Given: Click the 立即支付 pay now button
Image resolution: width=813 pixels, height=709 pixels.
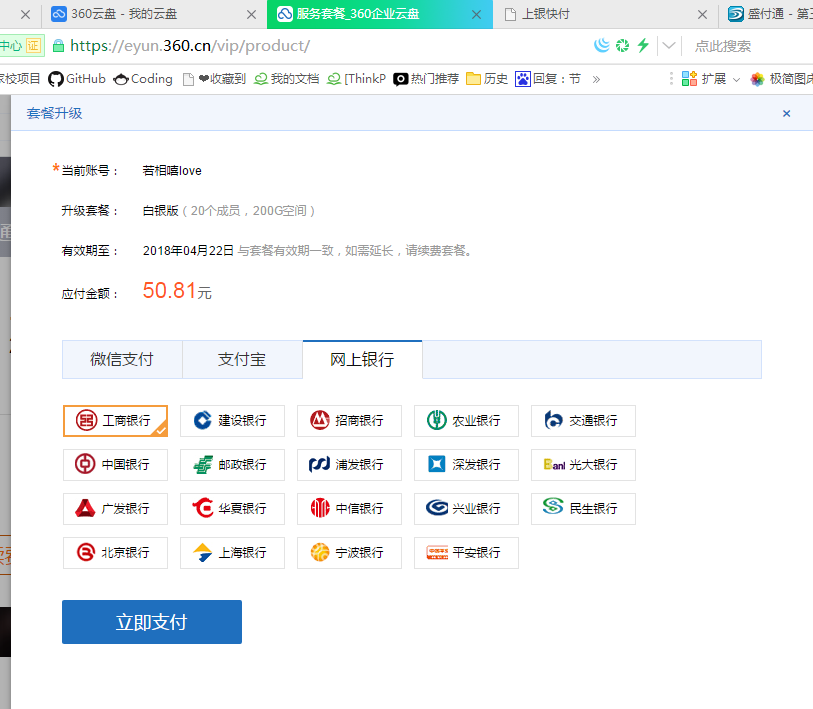Looking at the screenshot, I should pyautogui.click(x=152, y=622).
